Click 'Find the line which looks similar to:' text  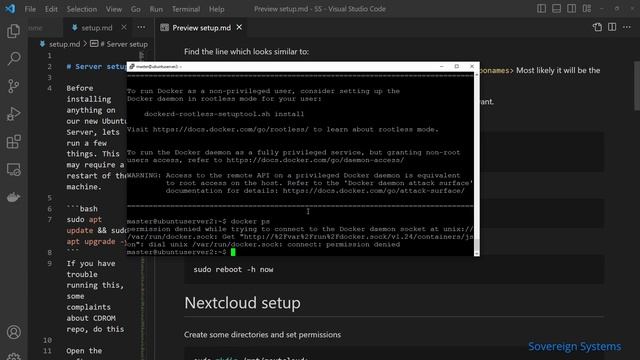(x=247, y=52)
